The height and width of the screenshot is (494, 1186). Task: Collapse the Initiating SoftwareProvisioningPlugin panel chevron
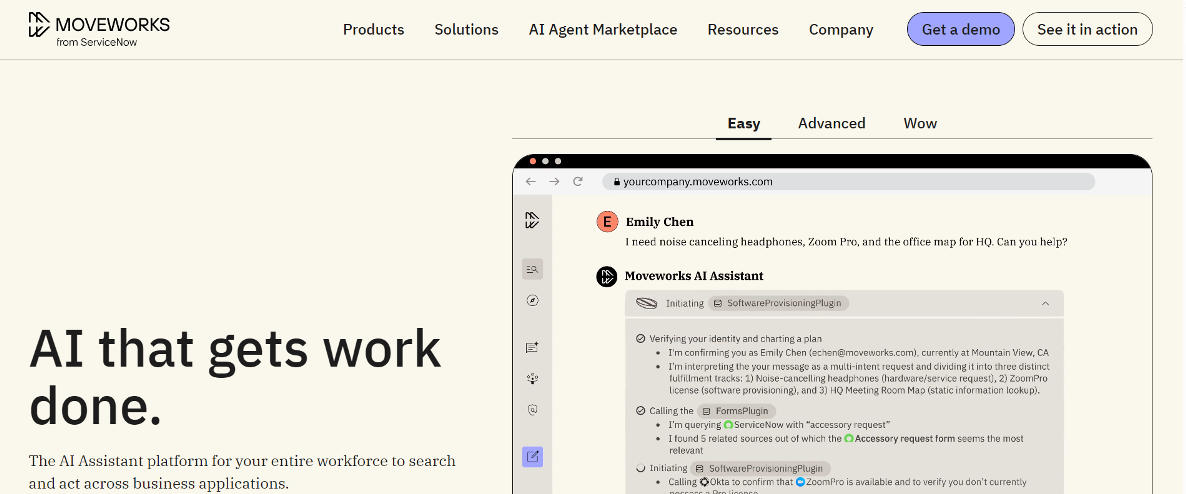tap(1045, 303)
